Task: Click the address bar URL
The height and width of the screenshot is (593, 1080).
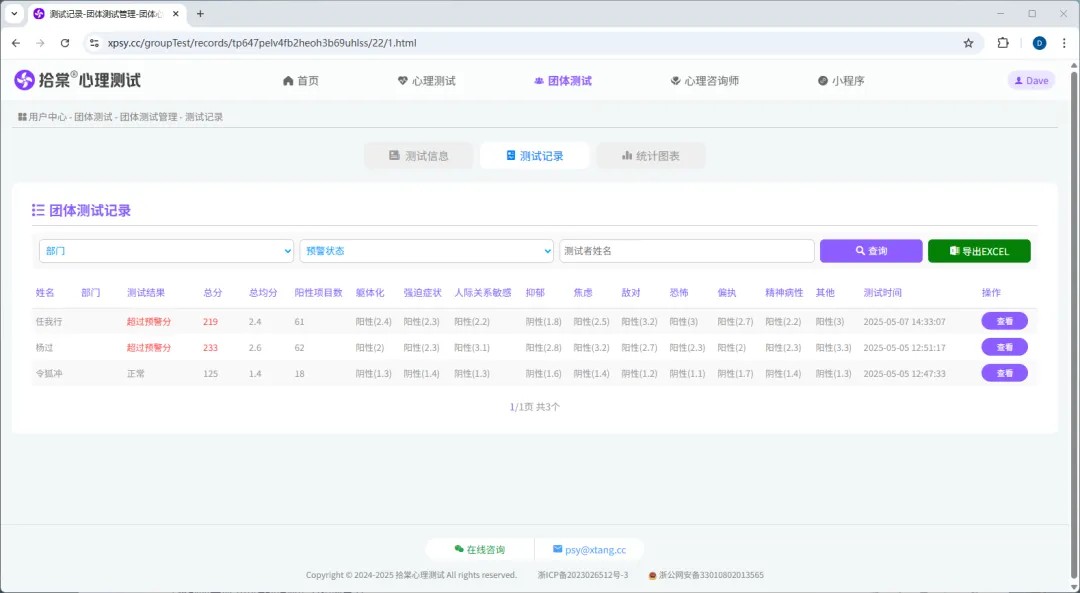Action: point(262,43)
